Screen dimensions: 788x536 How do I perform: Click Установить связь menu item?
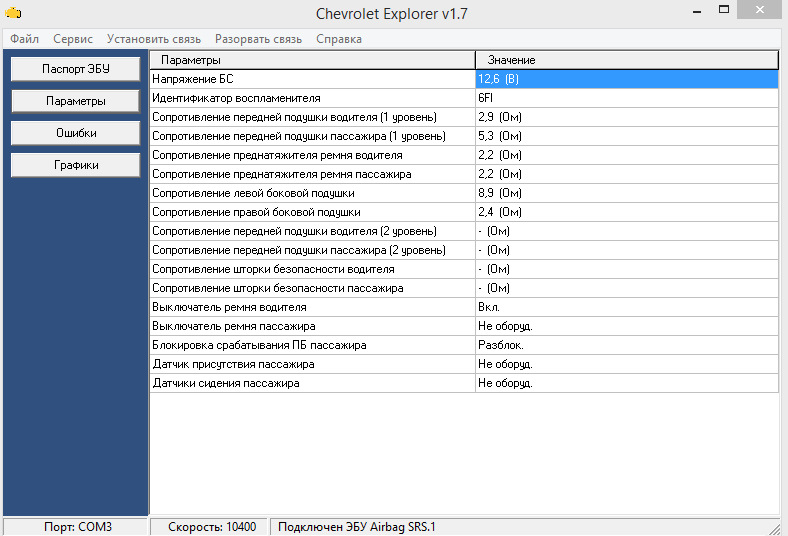click(x=154, y=39)
